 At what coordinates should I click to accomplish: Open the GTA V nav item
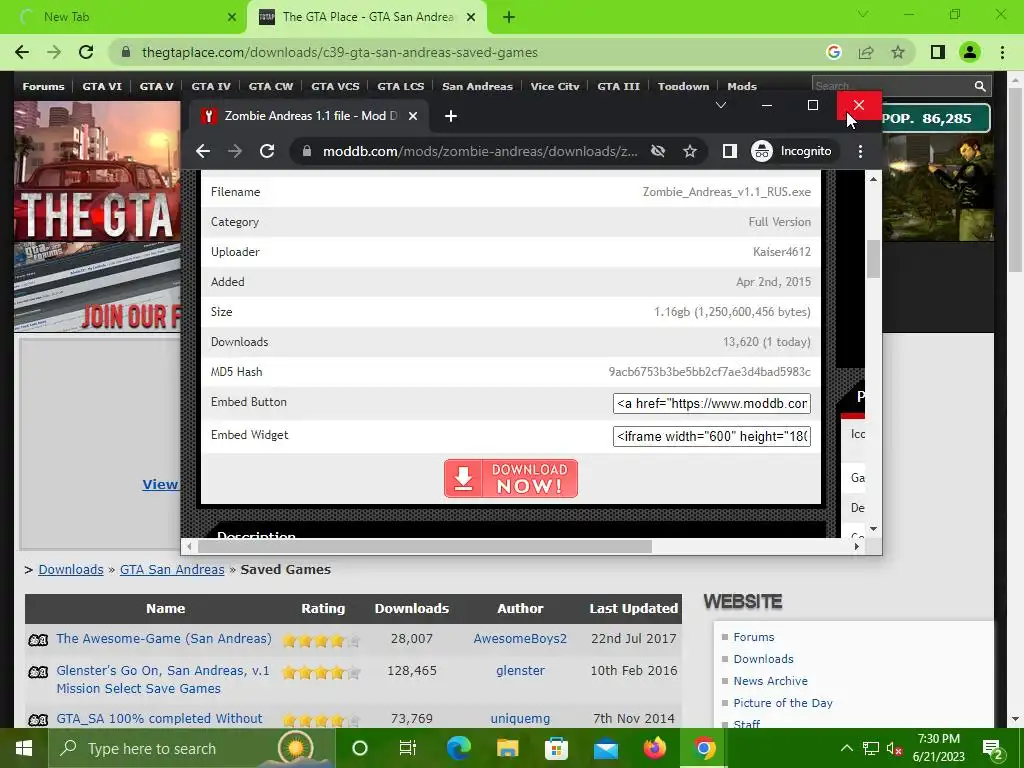coord(156,86)
